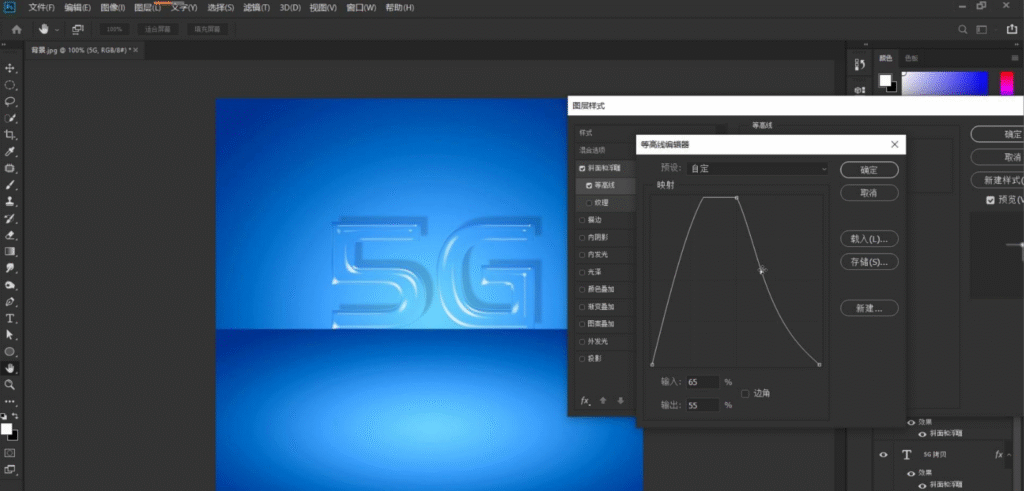Click Fit Screen (适合屏幕) button
This screenshot has height=491, width=1024.
157,29
